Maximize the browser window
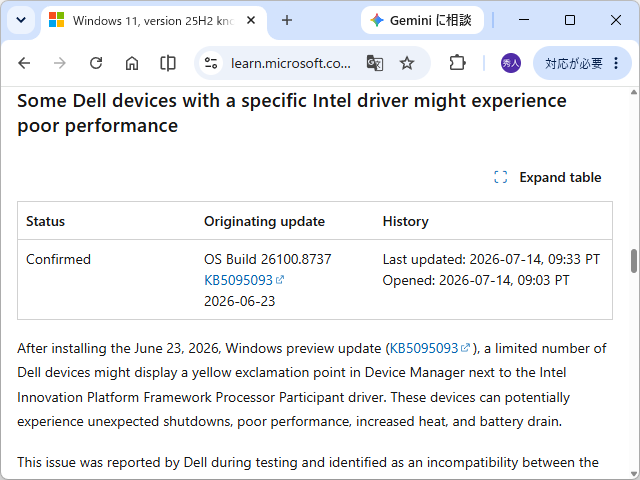The image size is (640, 480). 570,20
